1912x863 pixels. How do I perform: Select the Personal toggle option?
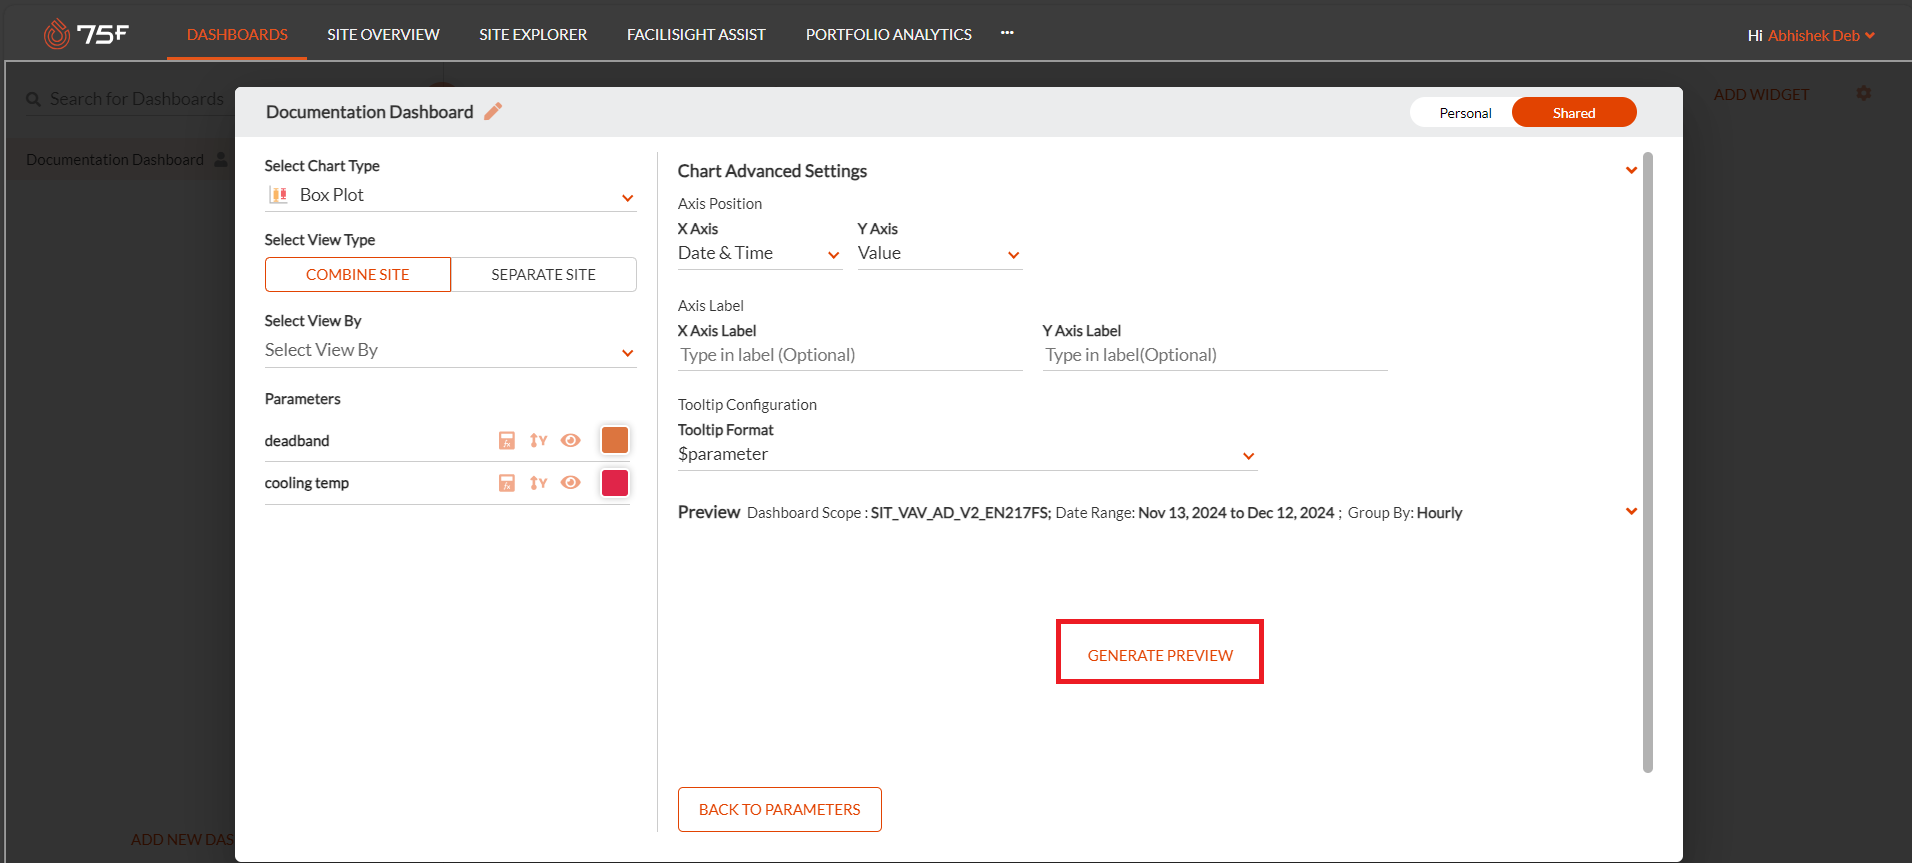1465,113
